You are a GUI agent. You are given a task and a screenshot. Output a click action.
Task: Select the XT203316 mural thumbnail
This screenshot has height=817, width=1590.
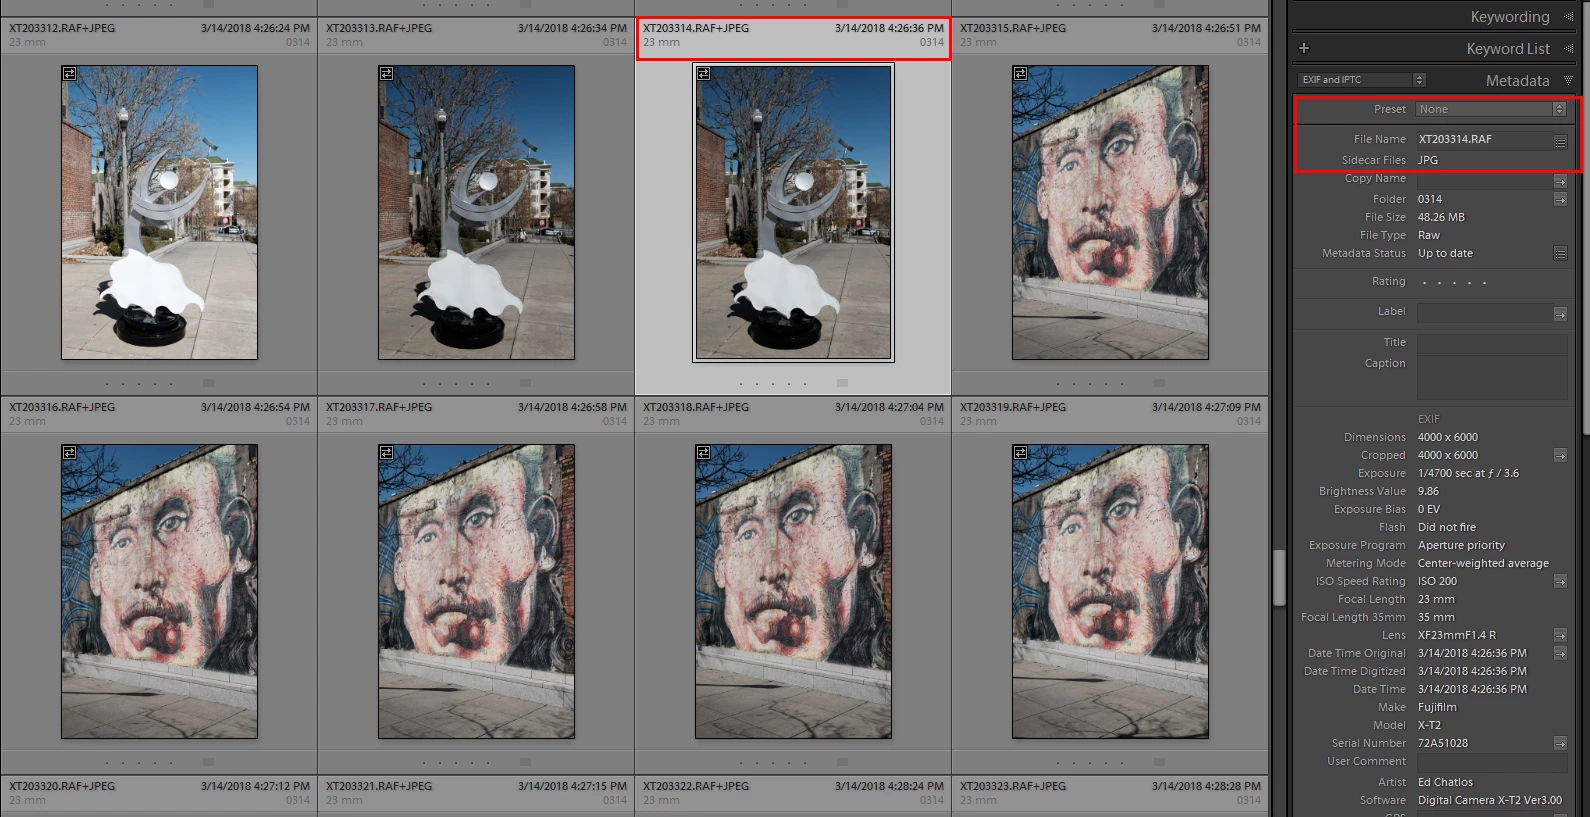(x=159, y=591)
